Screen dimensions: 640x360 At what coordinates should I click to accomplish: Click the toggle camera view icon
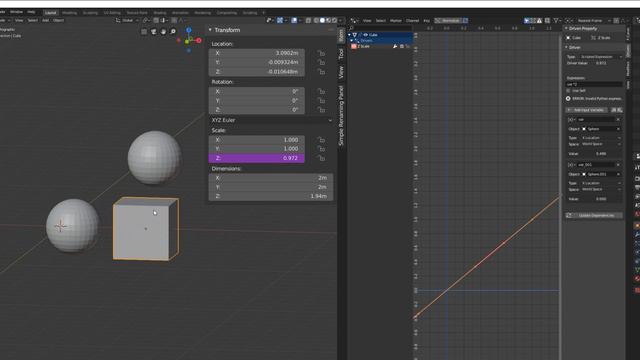click(x=153, y=31)
